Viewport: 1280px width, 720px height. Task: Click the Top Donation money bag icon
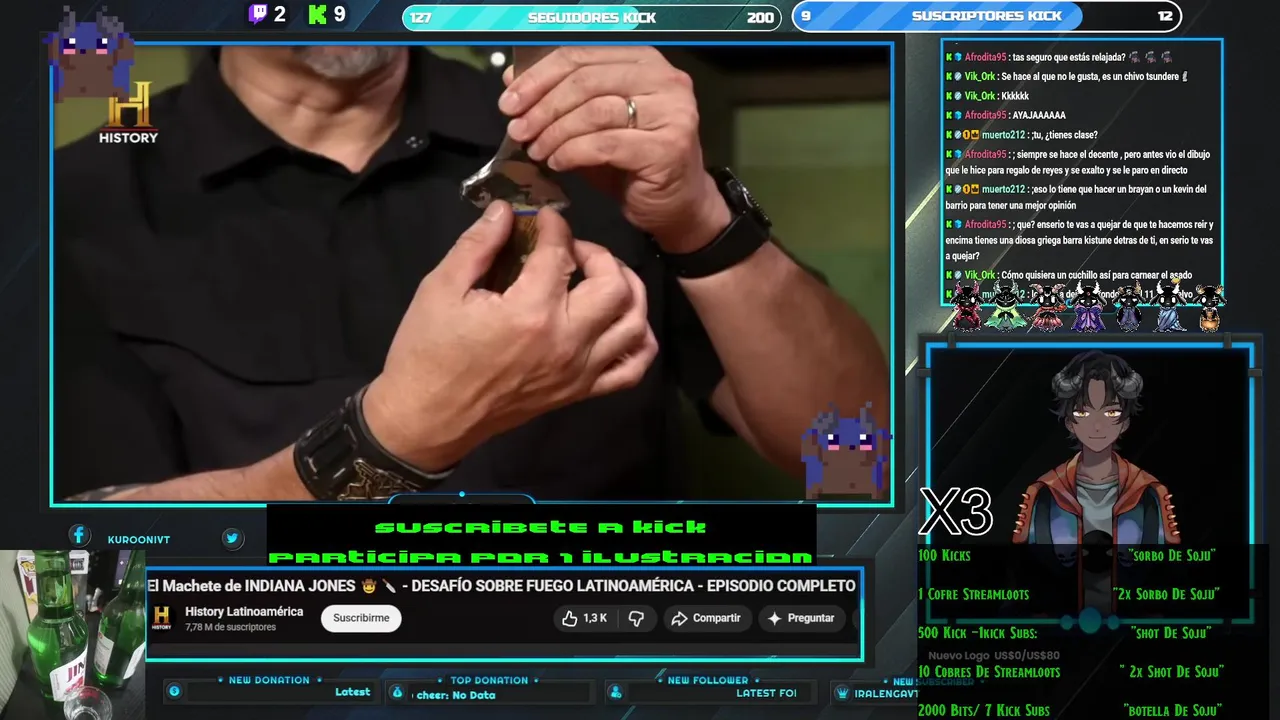pos(397,692)
